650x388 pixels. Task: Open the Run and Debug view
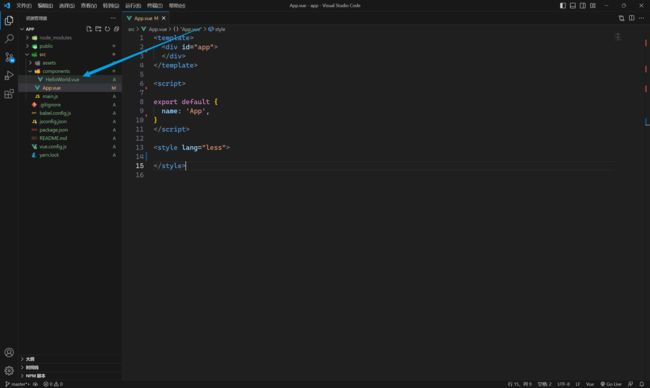(9, 75)
